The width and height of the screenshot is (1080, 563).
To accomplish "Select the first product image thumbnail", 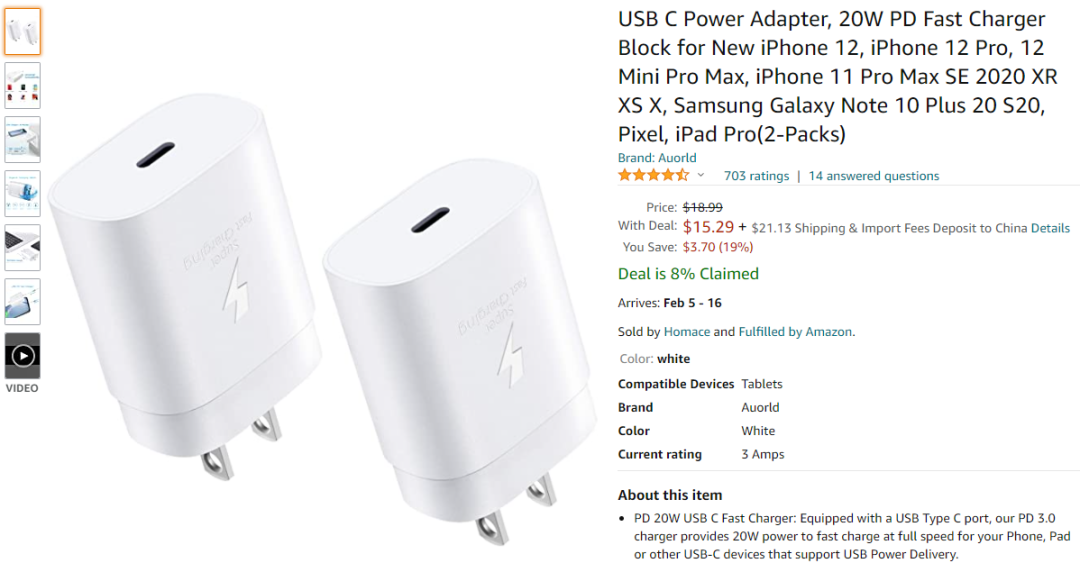I will pos(23,32).
